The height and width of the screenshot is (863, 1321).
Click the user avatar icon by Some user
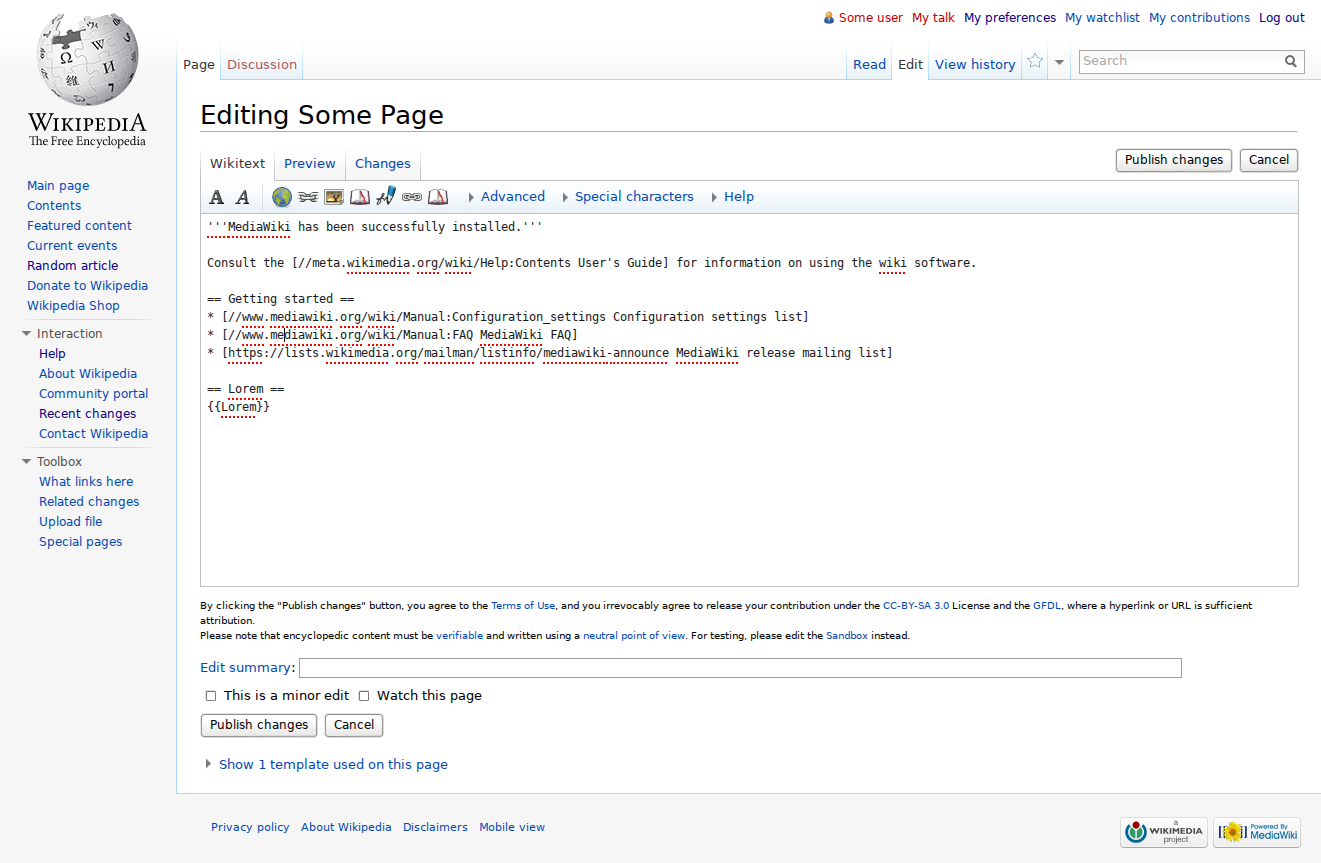[x=828, y=18]
